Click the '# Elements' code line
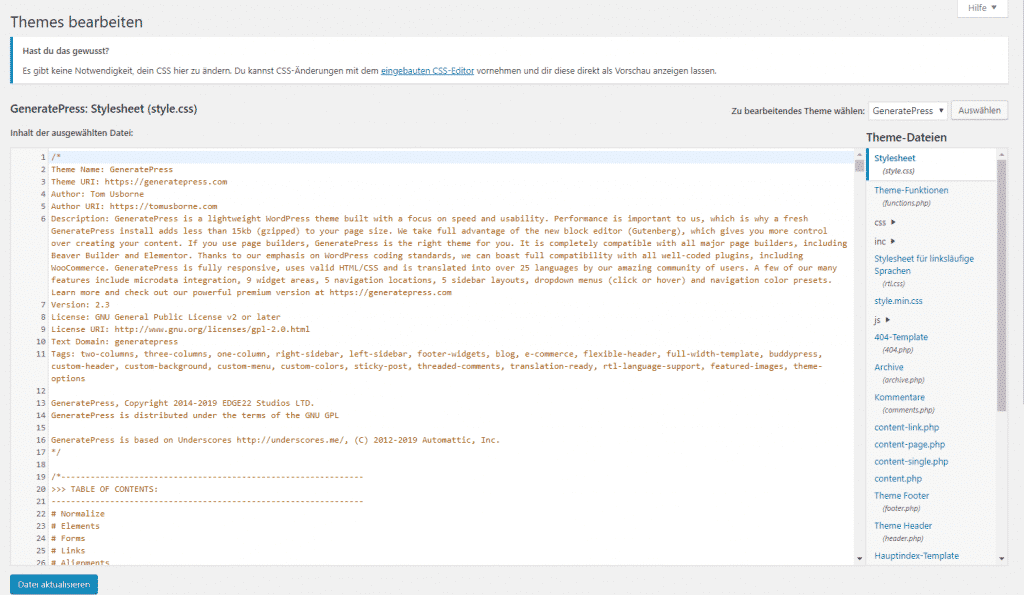1024x595 pixels. pyautogui.click(x=75, y=526)
